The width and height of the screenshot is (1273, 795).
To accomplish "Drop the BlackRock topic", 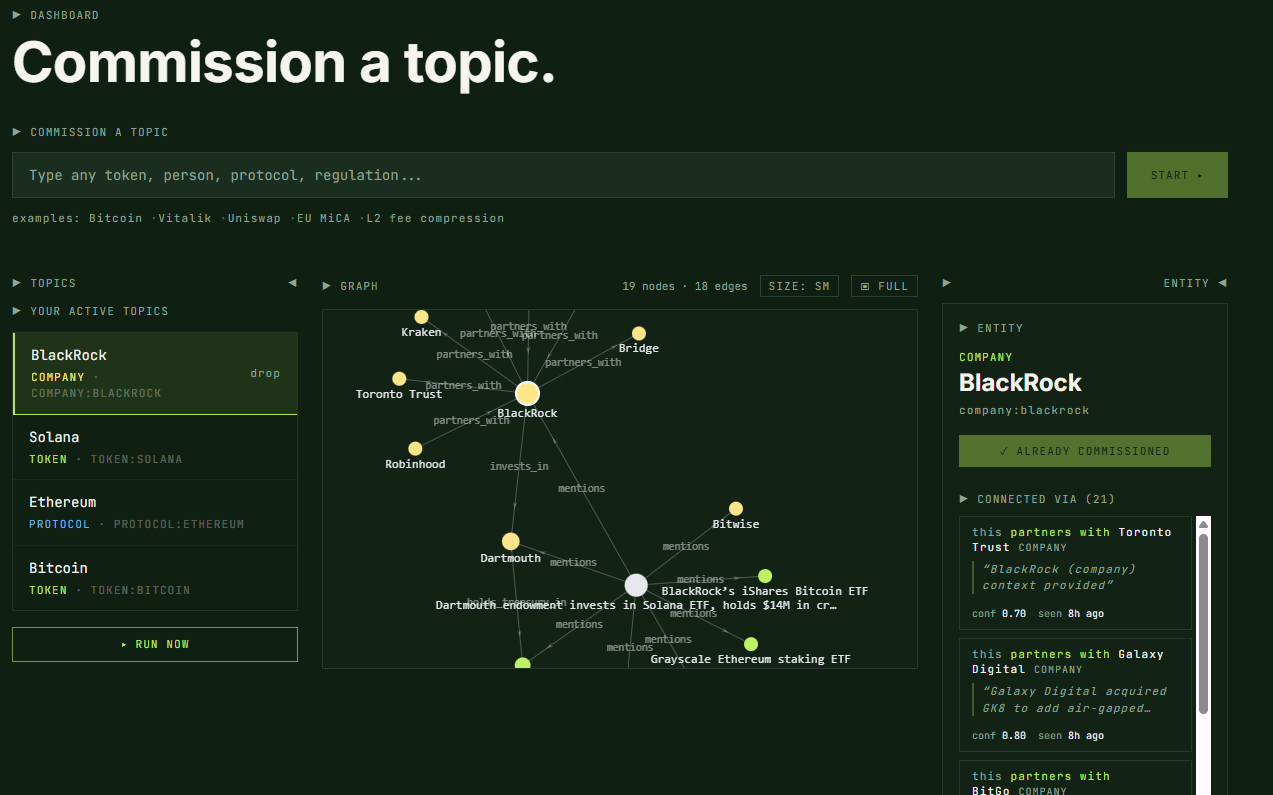I will (x=265, y=373).
